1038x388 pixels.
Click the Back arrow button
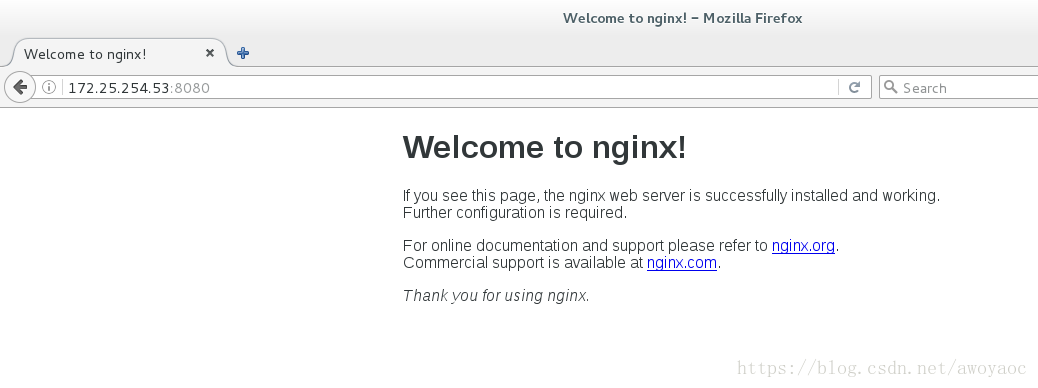click(21, 87)
